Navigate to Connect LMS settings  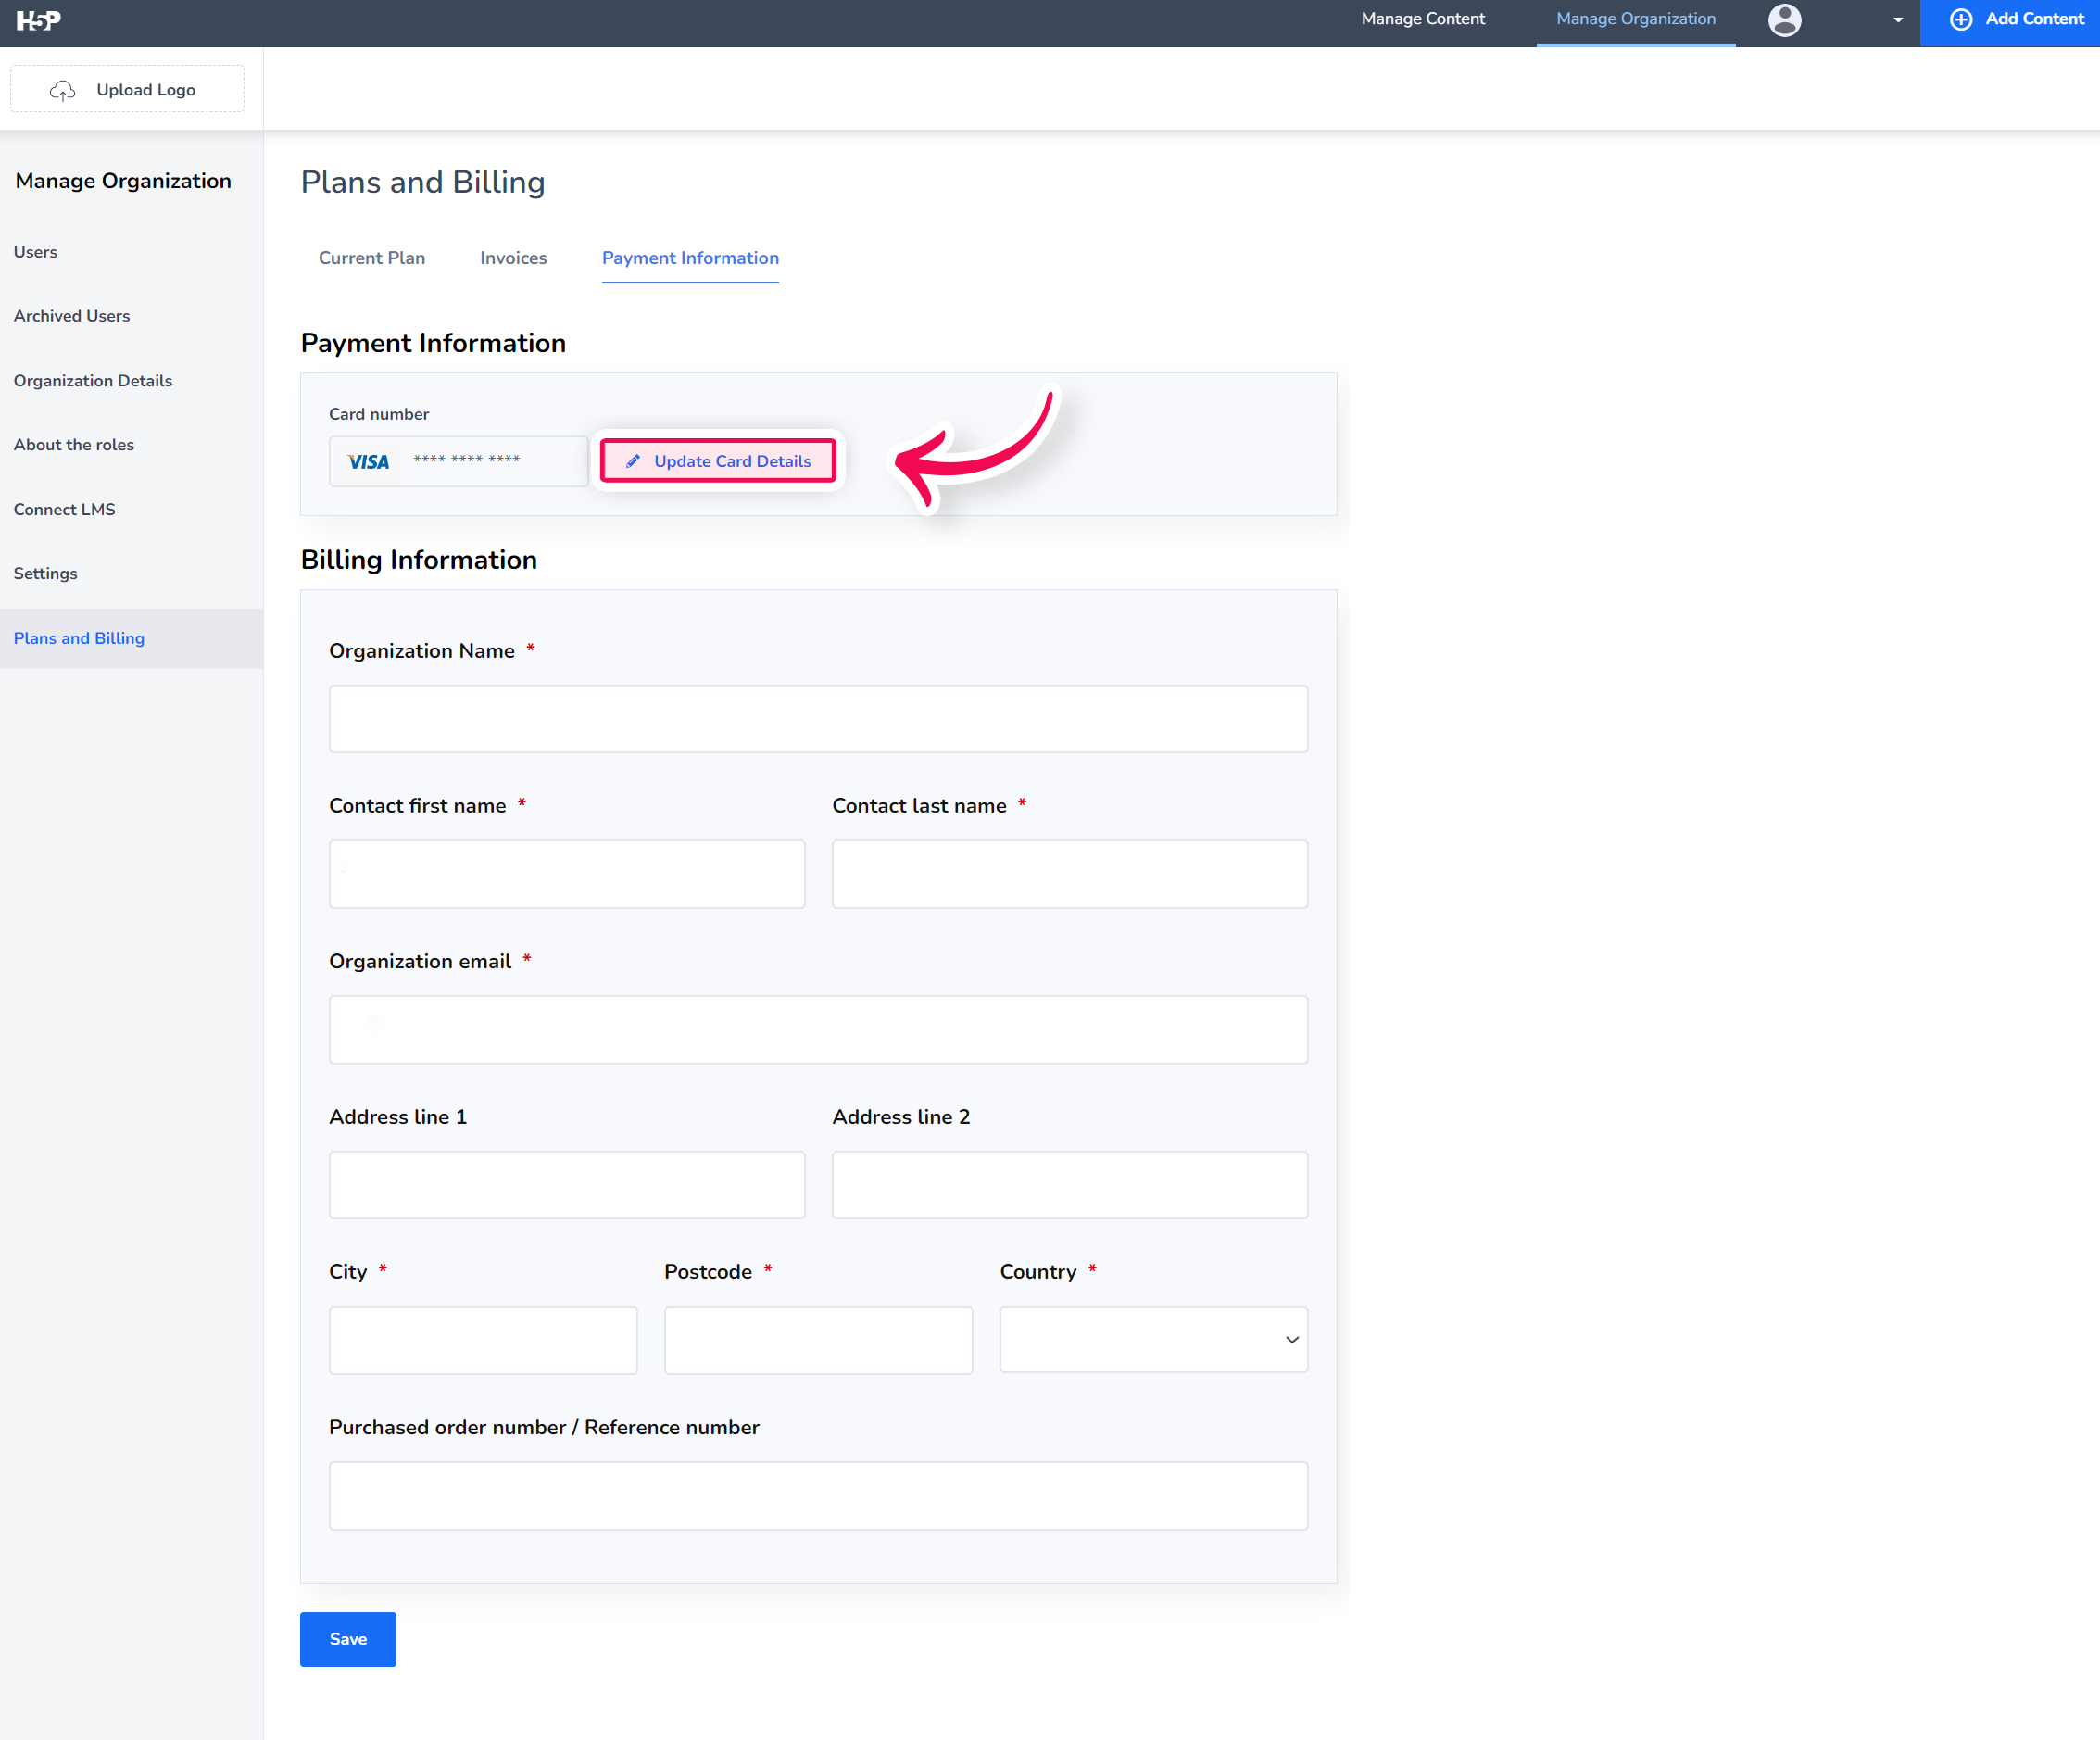64,509
